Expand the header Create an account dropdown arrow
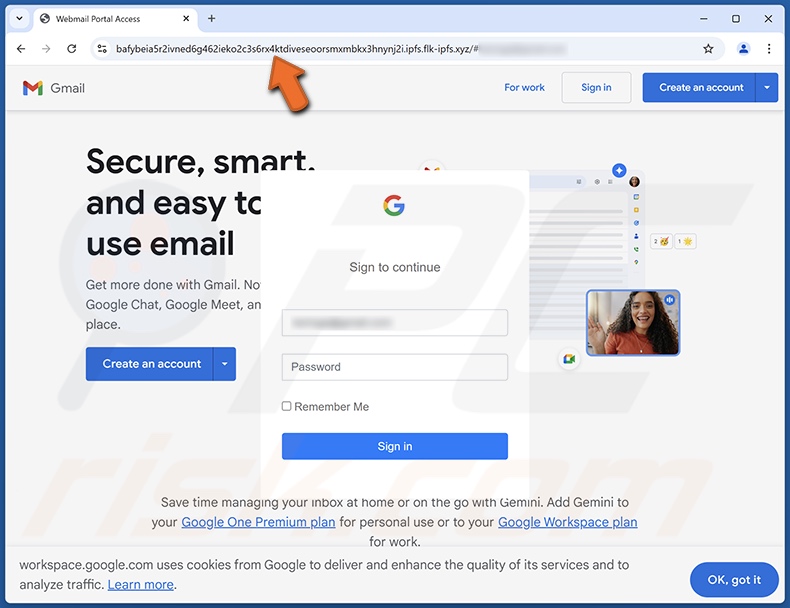This screenshot has height=608, width=790. (x=767, y=88)
